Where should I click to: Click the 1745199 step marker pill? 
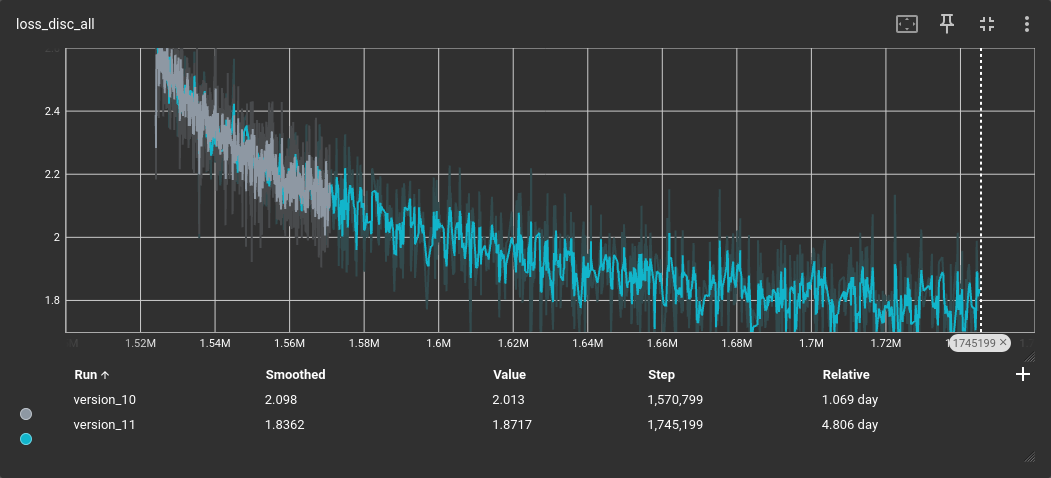tap(973, 343)
